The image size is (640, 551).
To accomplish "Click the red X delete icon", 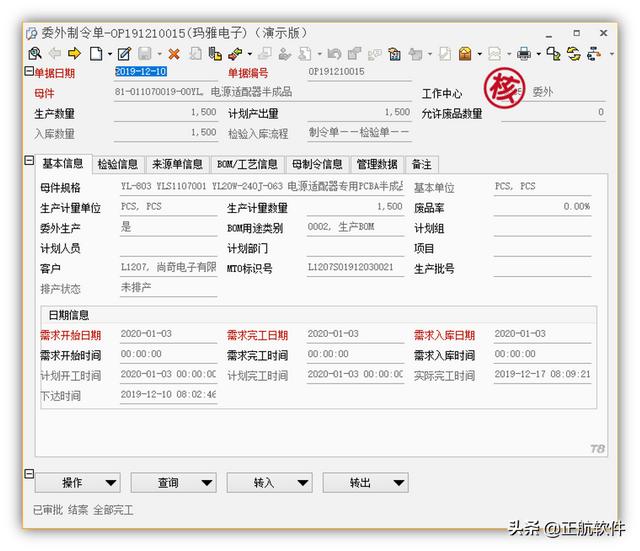I will (x=174, y=53).
